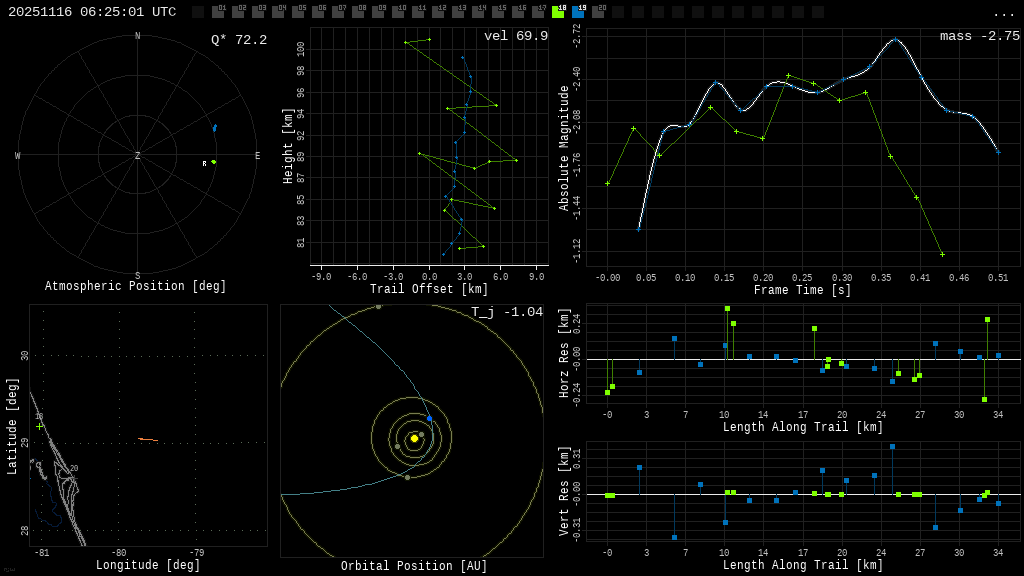This screenshot has height=576, width=1024.
Task: Click the blue Earth dot on the orbit
Action: (x=430, y=419)
